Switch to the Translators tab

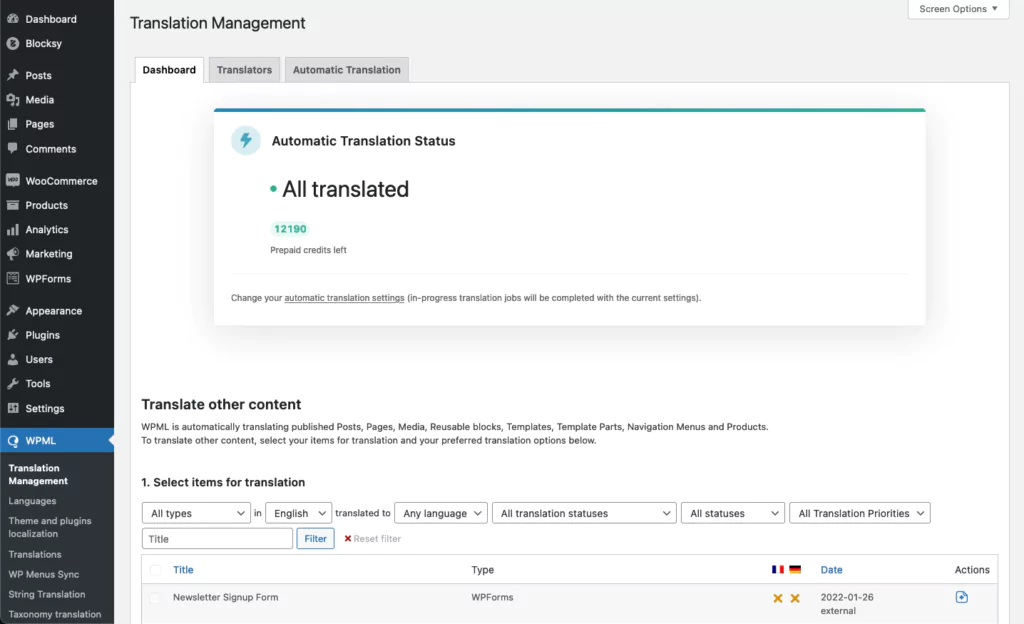[244, 70]
